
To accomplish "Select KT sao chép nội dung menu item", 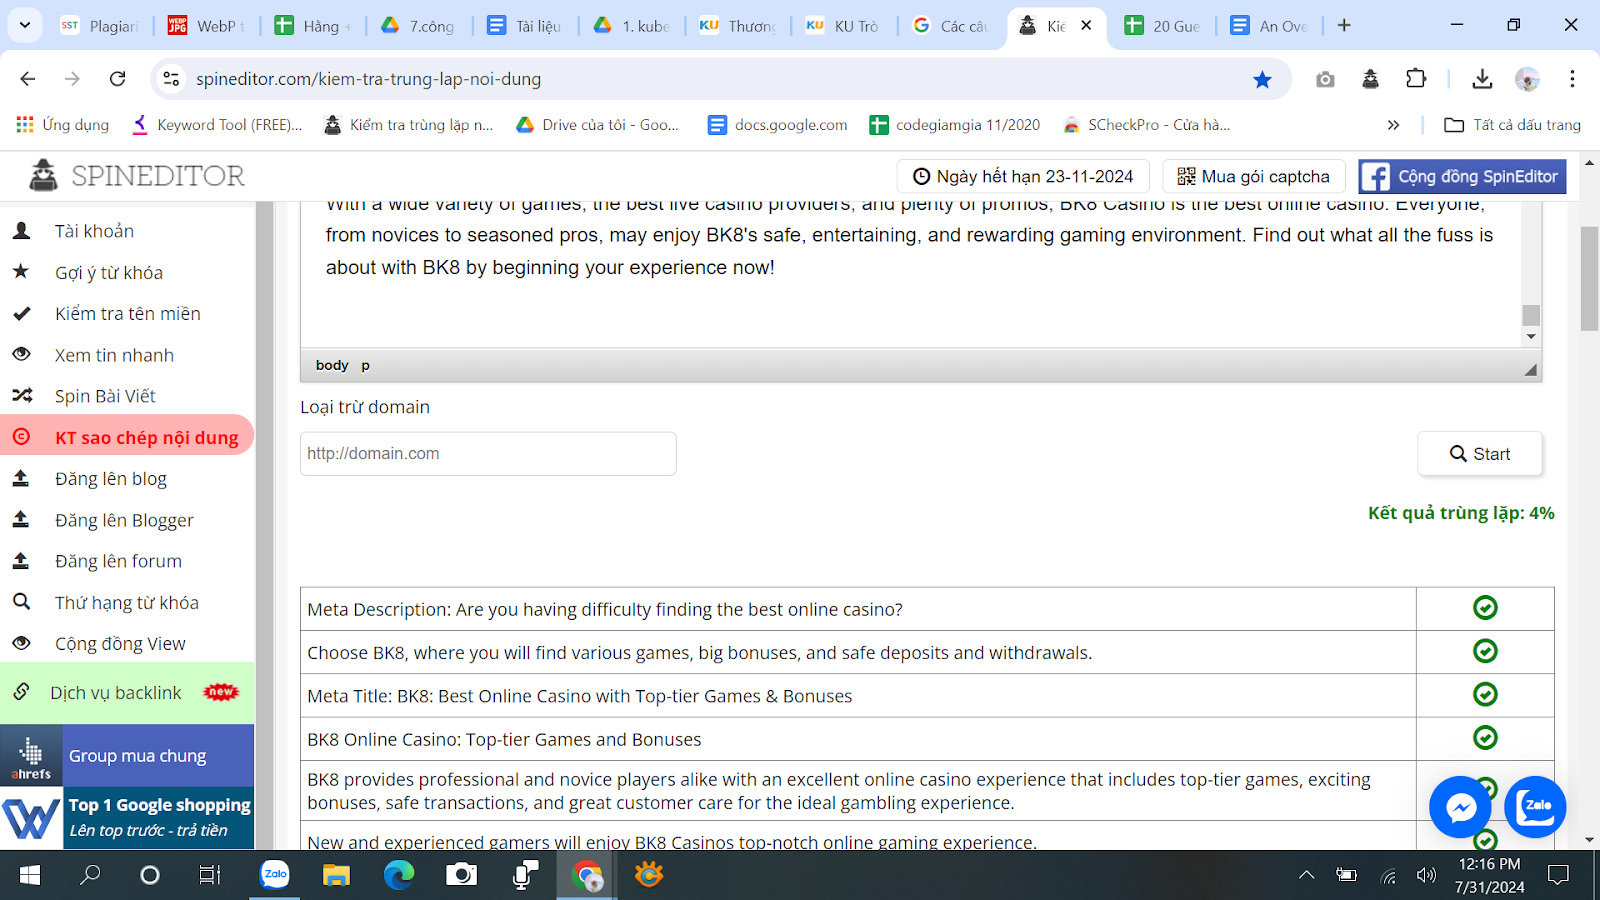I will pyautogui.click(x=127, y=437).
